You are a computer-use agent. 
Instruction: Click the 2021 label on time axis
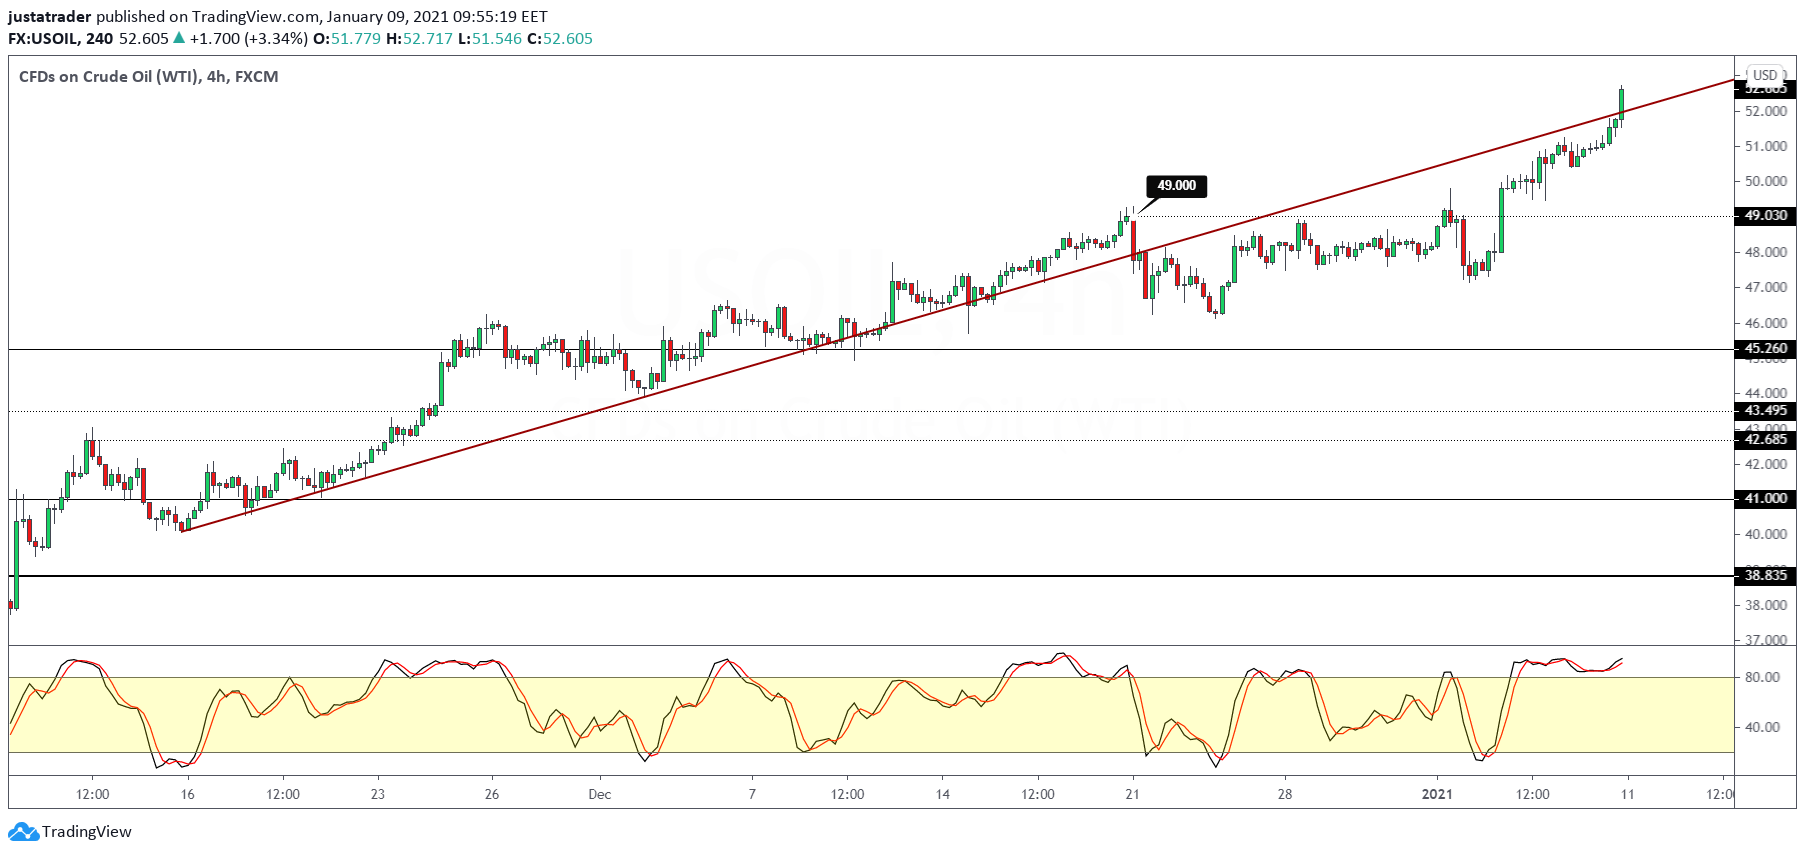(1437, 795)
